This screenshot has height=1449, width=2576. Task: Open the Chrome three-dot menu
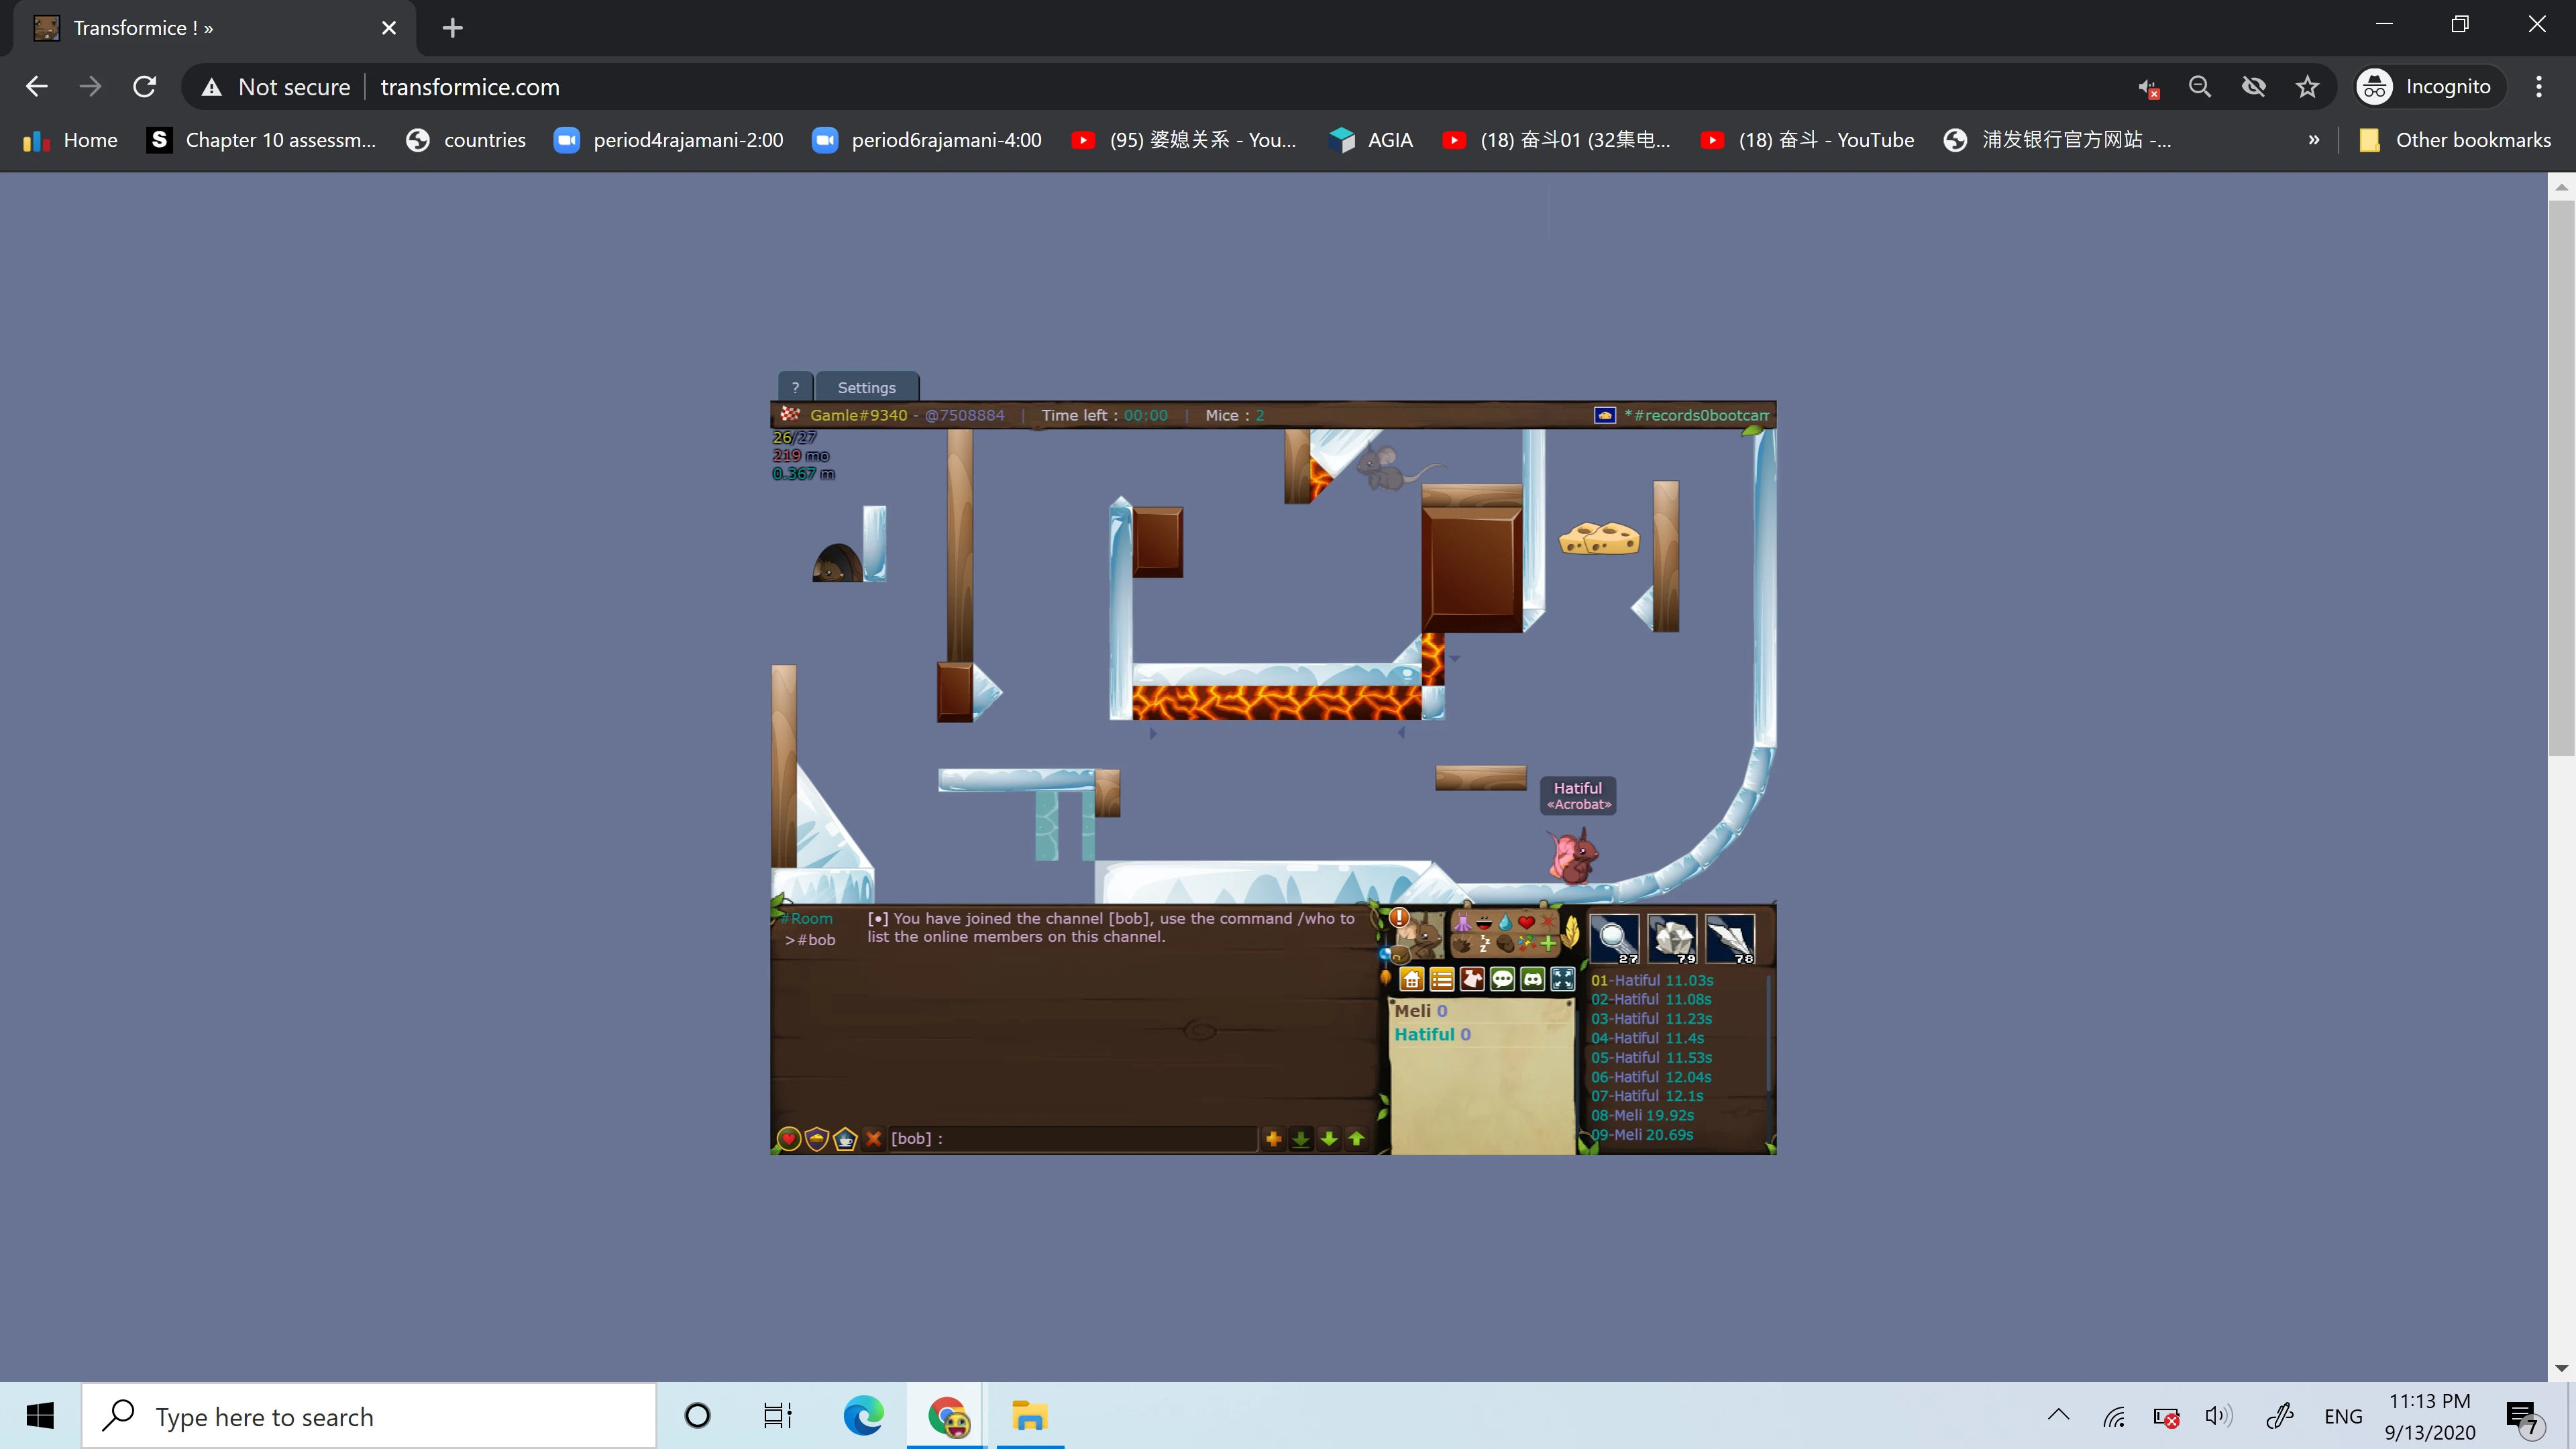coord(2539,87)
